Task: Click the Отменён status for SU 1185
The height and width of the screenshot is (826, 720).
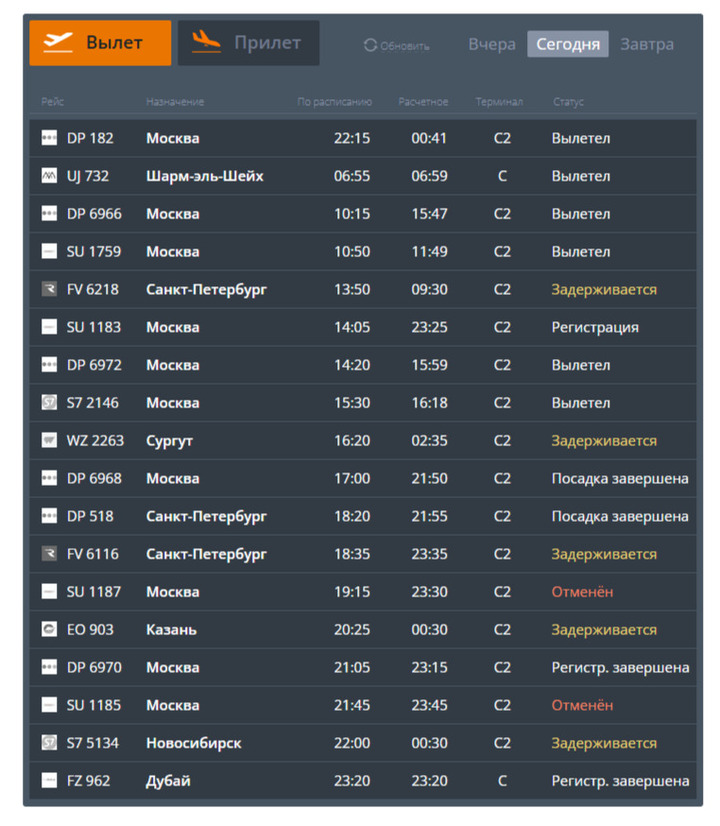Action: (x=582, y=705)
